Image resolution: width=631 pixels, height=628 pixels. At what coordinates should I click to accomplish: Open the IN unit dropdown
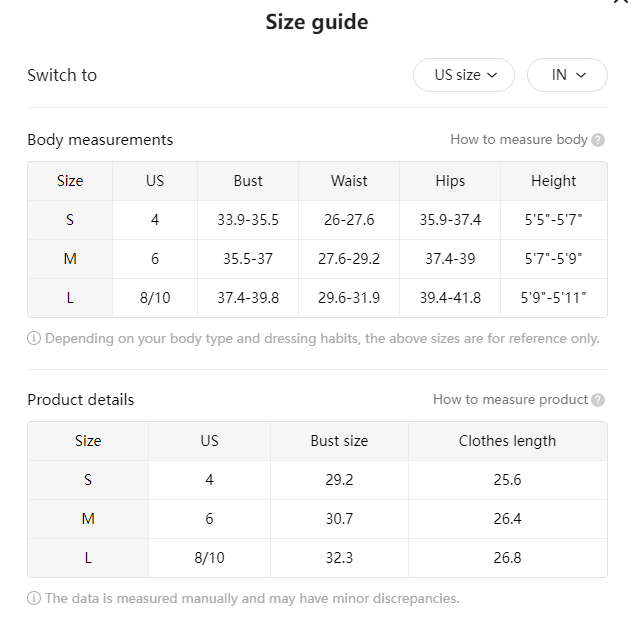point(567,75)
